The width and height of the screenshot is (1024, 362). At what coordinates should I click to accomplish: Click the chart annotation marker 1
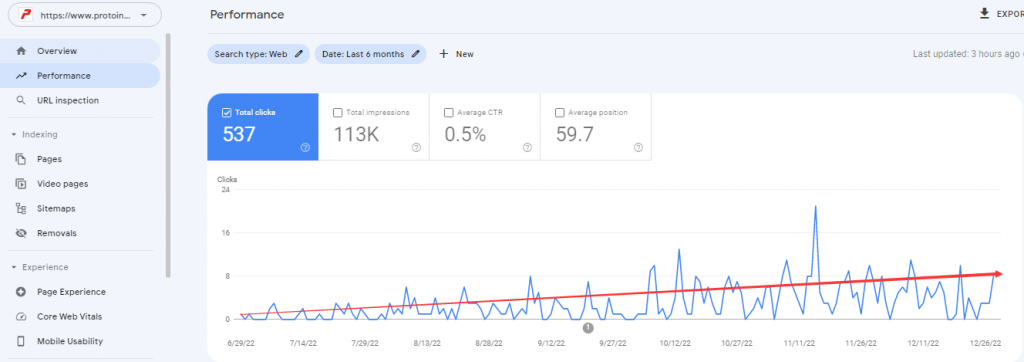(x=588, y=328)
